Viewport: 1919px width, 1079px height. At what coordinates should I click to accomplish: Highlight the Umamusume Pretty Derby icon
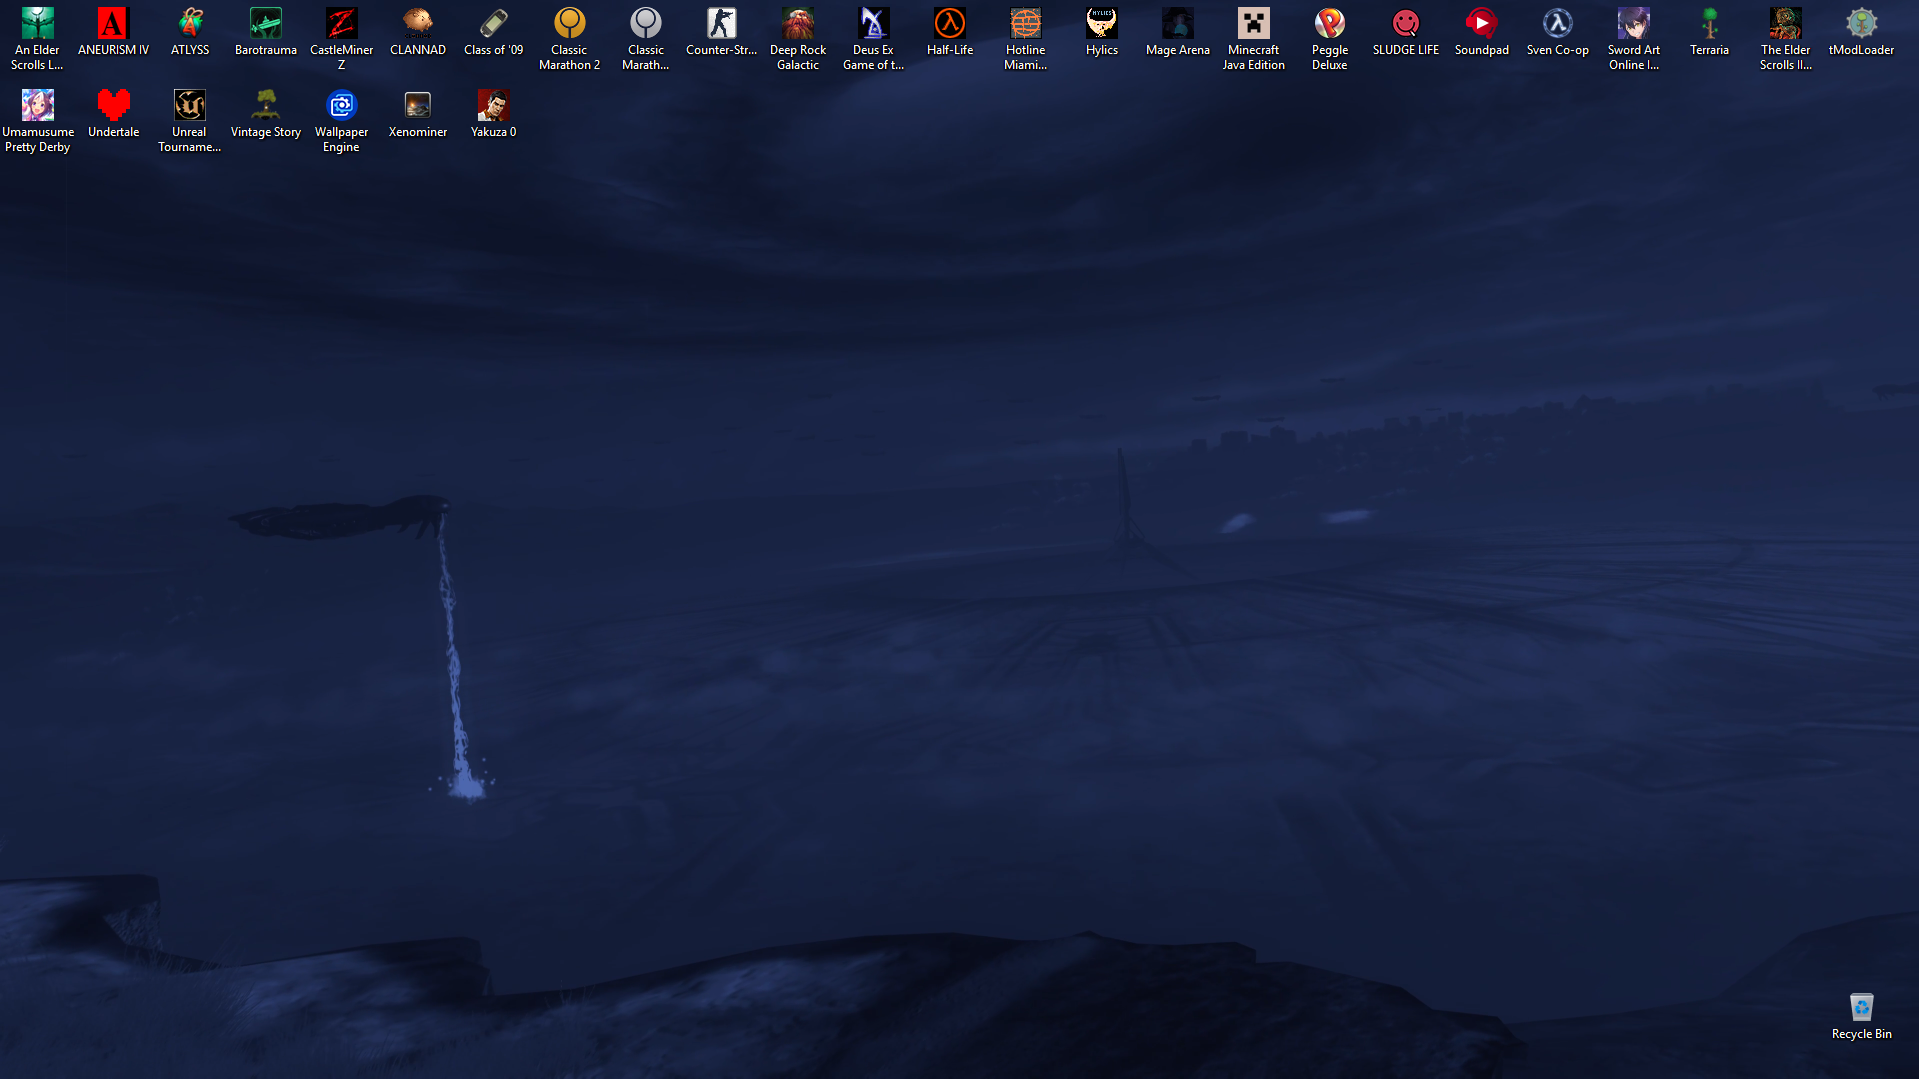(38, 121)
